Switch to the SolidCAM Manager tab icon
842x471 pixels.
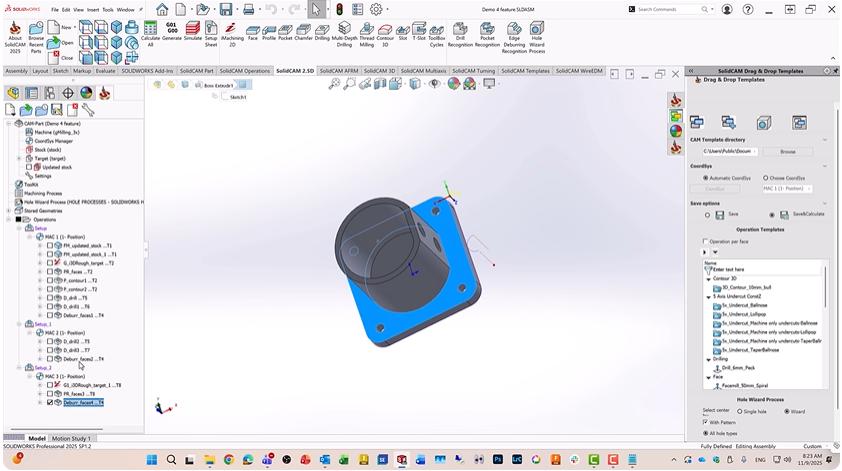coord(105,93)
